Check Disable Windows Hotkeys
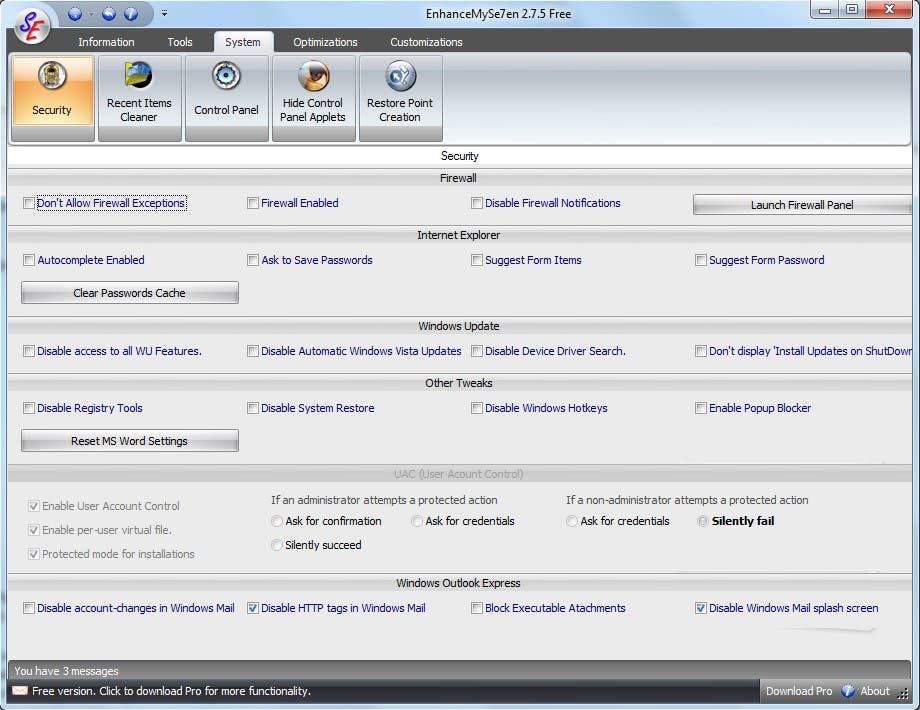920x710 pixels. pos(476,408)
